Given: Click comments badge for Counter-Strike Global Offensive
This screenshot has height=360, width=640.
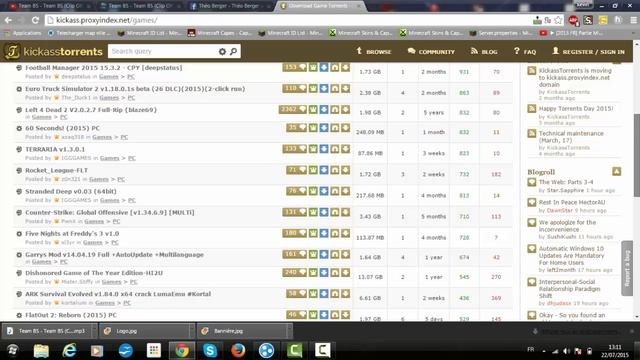Looking at the screenshot, I should click(294, 212).
